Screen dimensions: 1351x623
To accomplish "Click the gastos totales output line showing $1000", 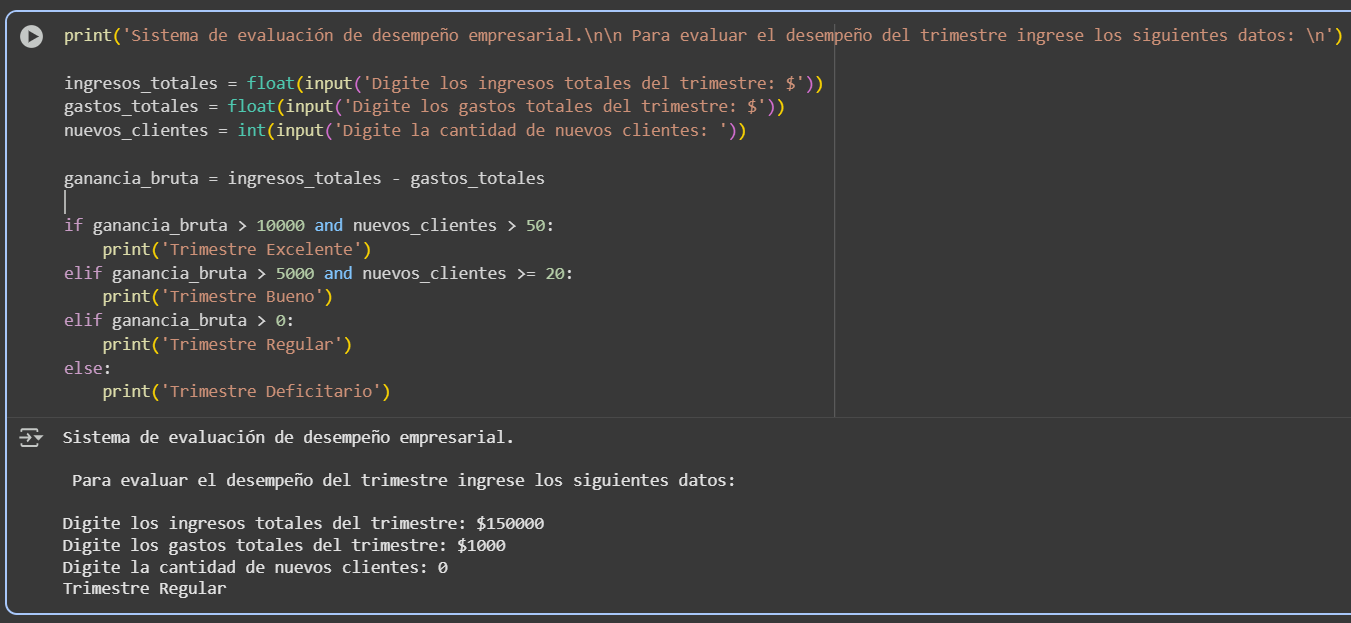I will [x=283, y=546].
